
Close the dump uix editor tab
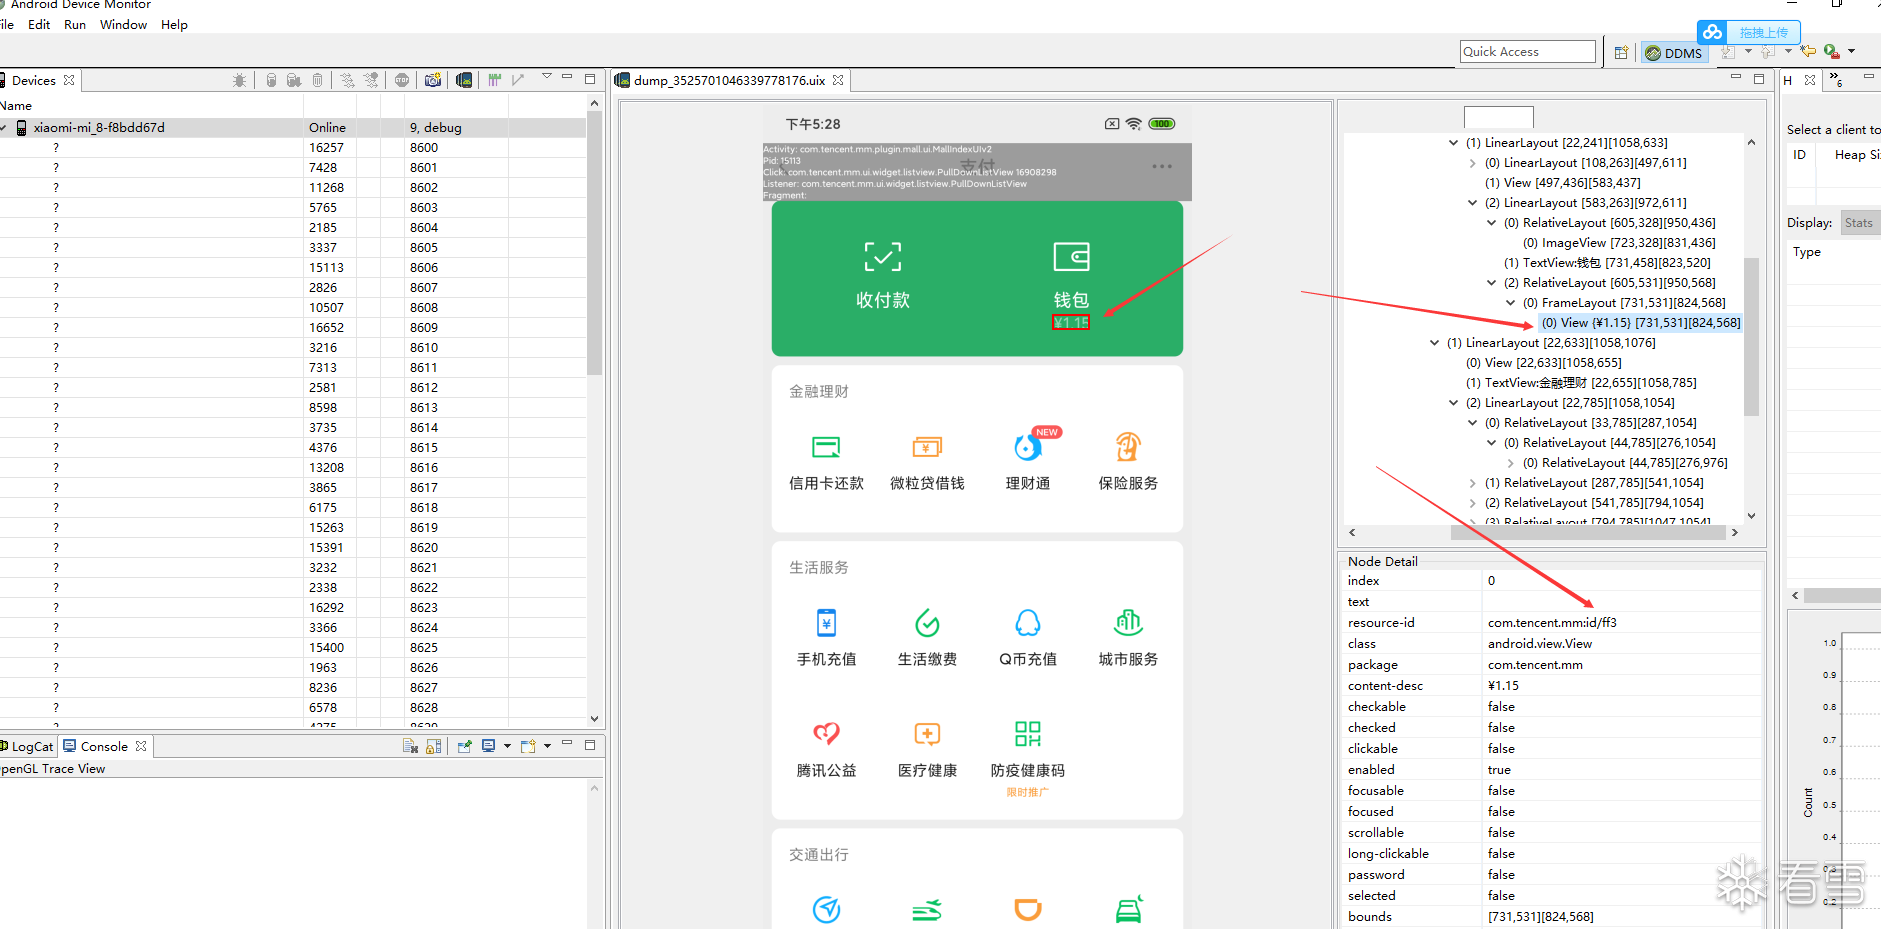[x=838, y=80]
